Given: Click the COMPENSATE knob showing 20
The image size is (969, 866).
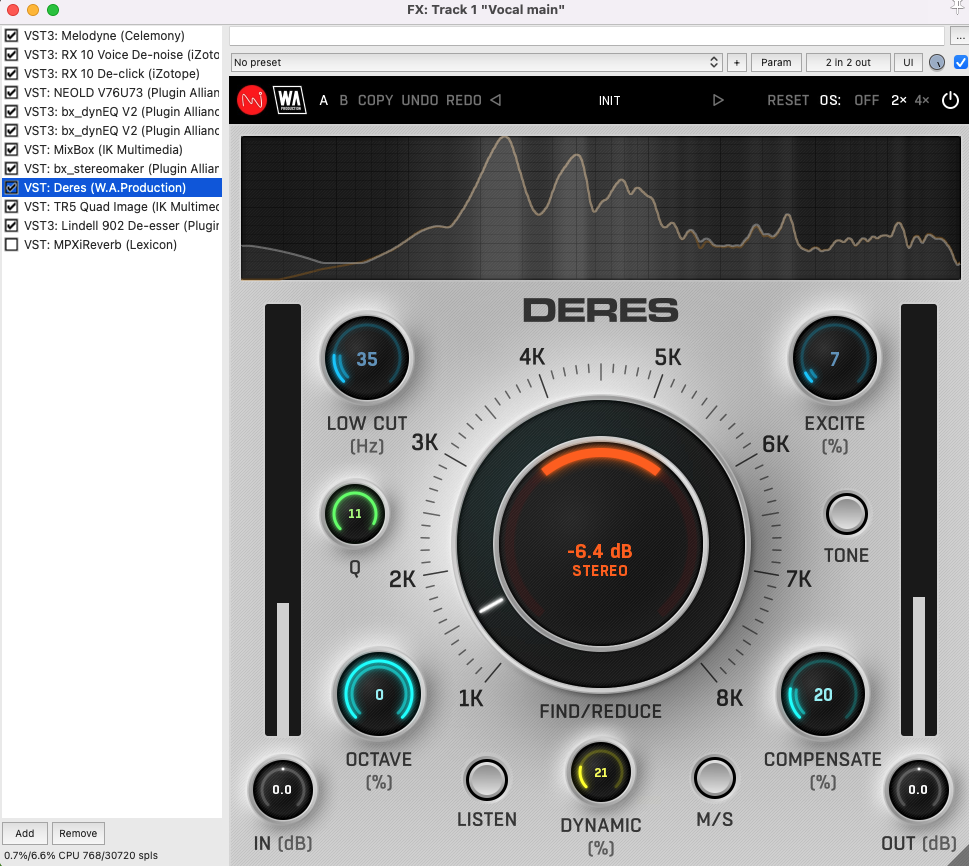Looking at the screenshot, I should [x=823, y=694].
